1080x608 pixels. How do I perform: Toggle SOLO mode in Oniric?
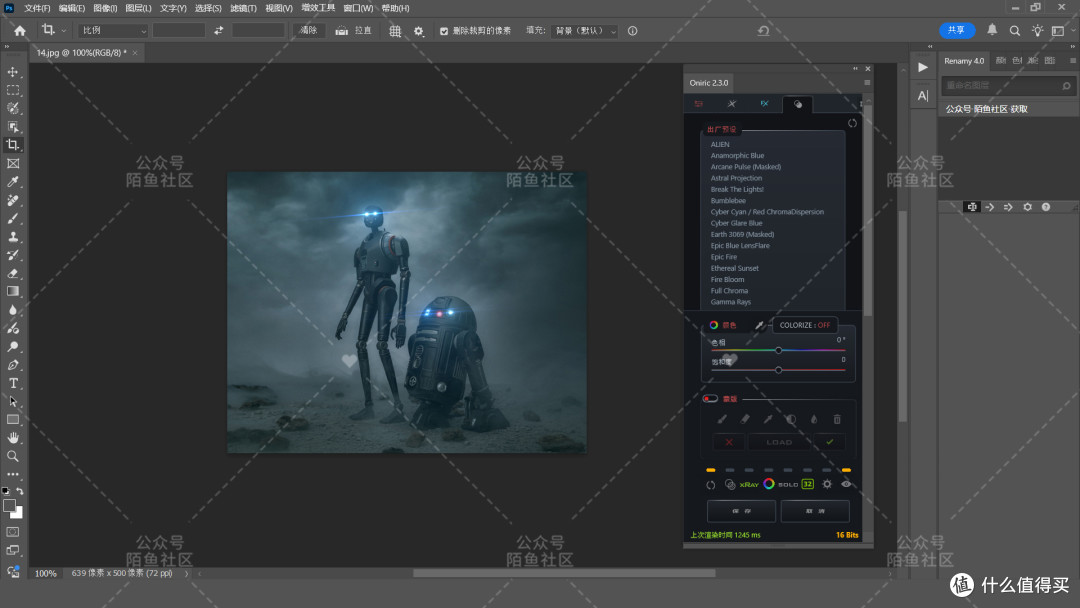[788, 485]
